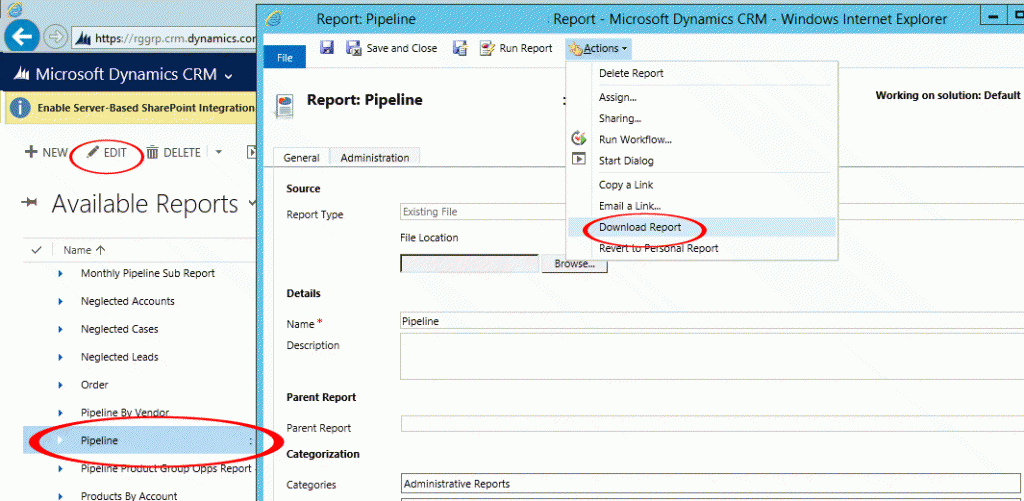
Task: Click the icon between Save and Close and Run Report
Action: point(460,48)
